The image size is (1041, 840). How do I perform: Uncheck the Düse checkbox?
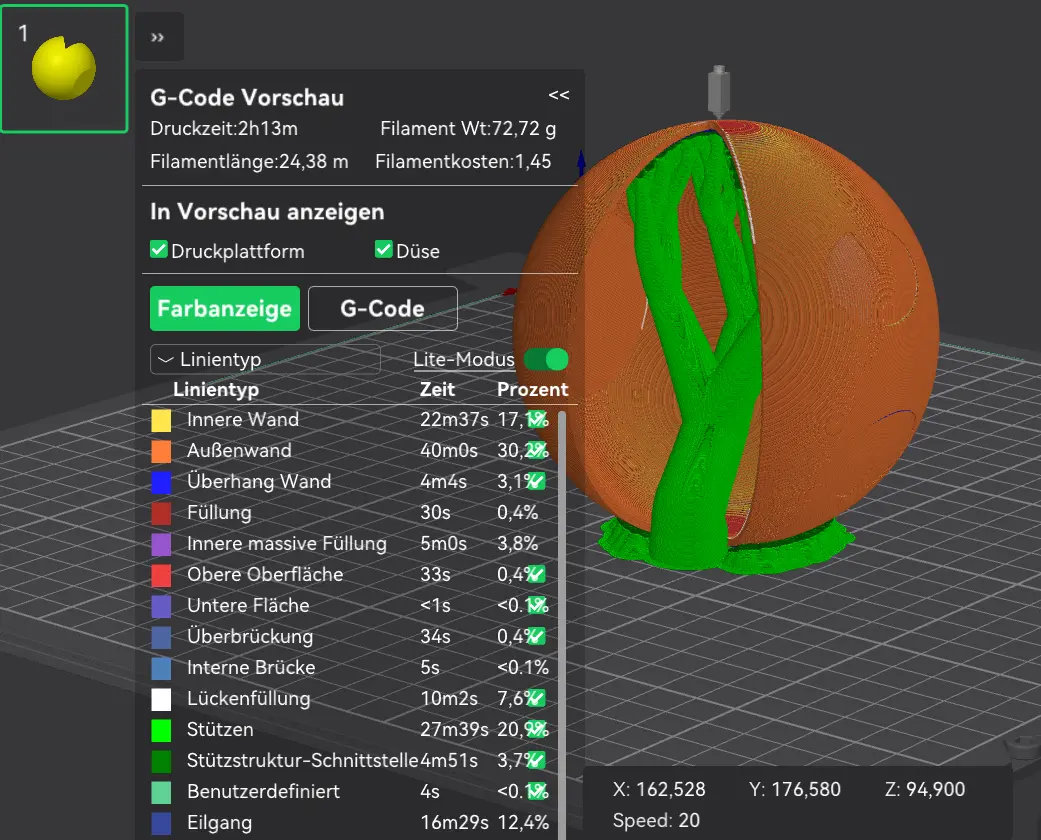click(384, 250)
